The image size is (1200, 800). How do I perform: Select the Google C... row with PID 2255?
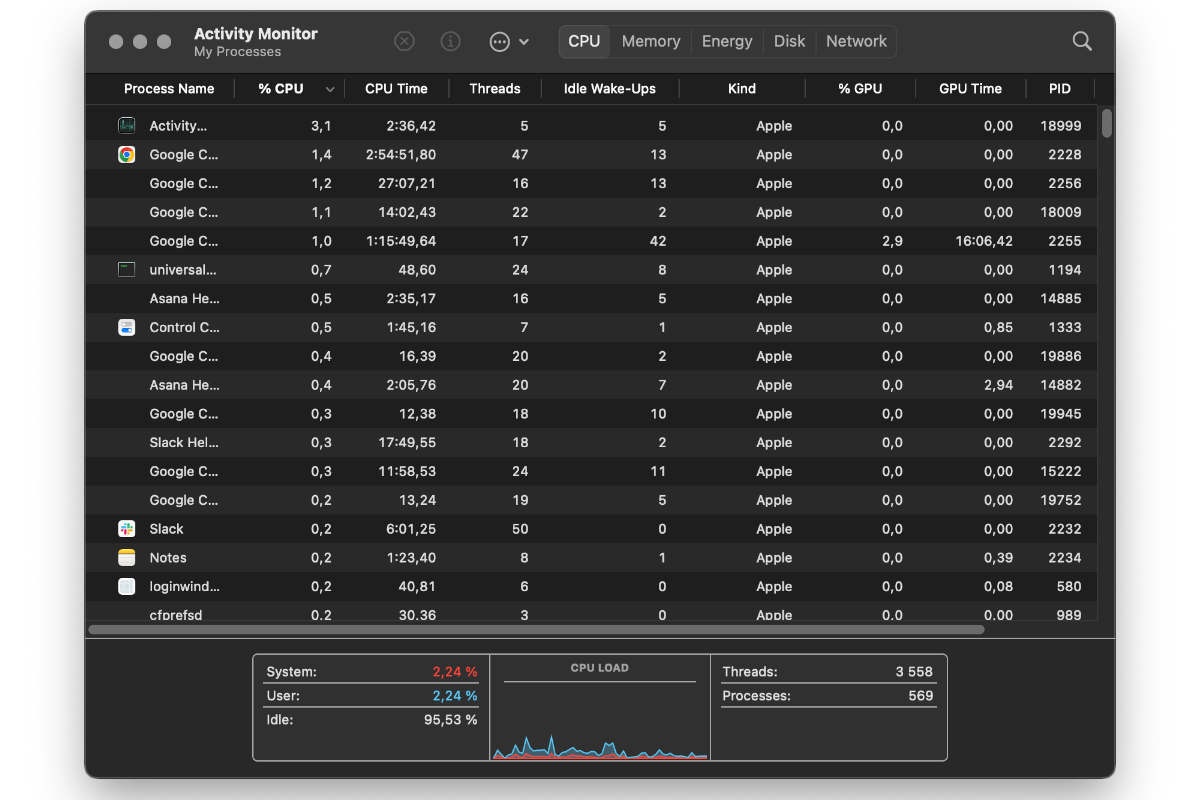(x=591, y=241)
